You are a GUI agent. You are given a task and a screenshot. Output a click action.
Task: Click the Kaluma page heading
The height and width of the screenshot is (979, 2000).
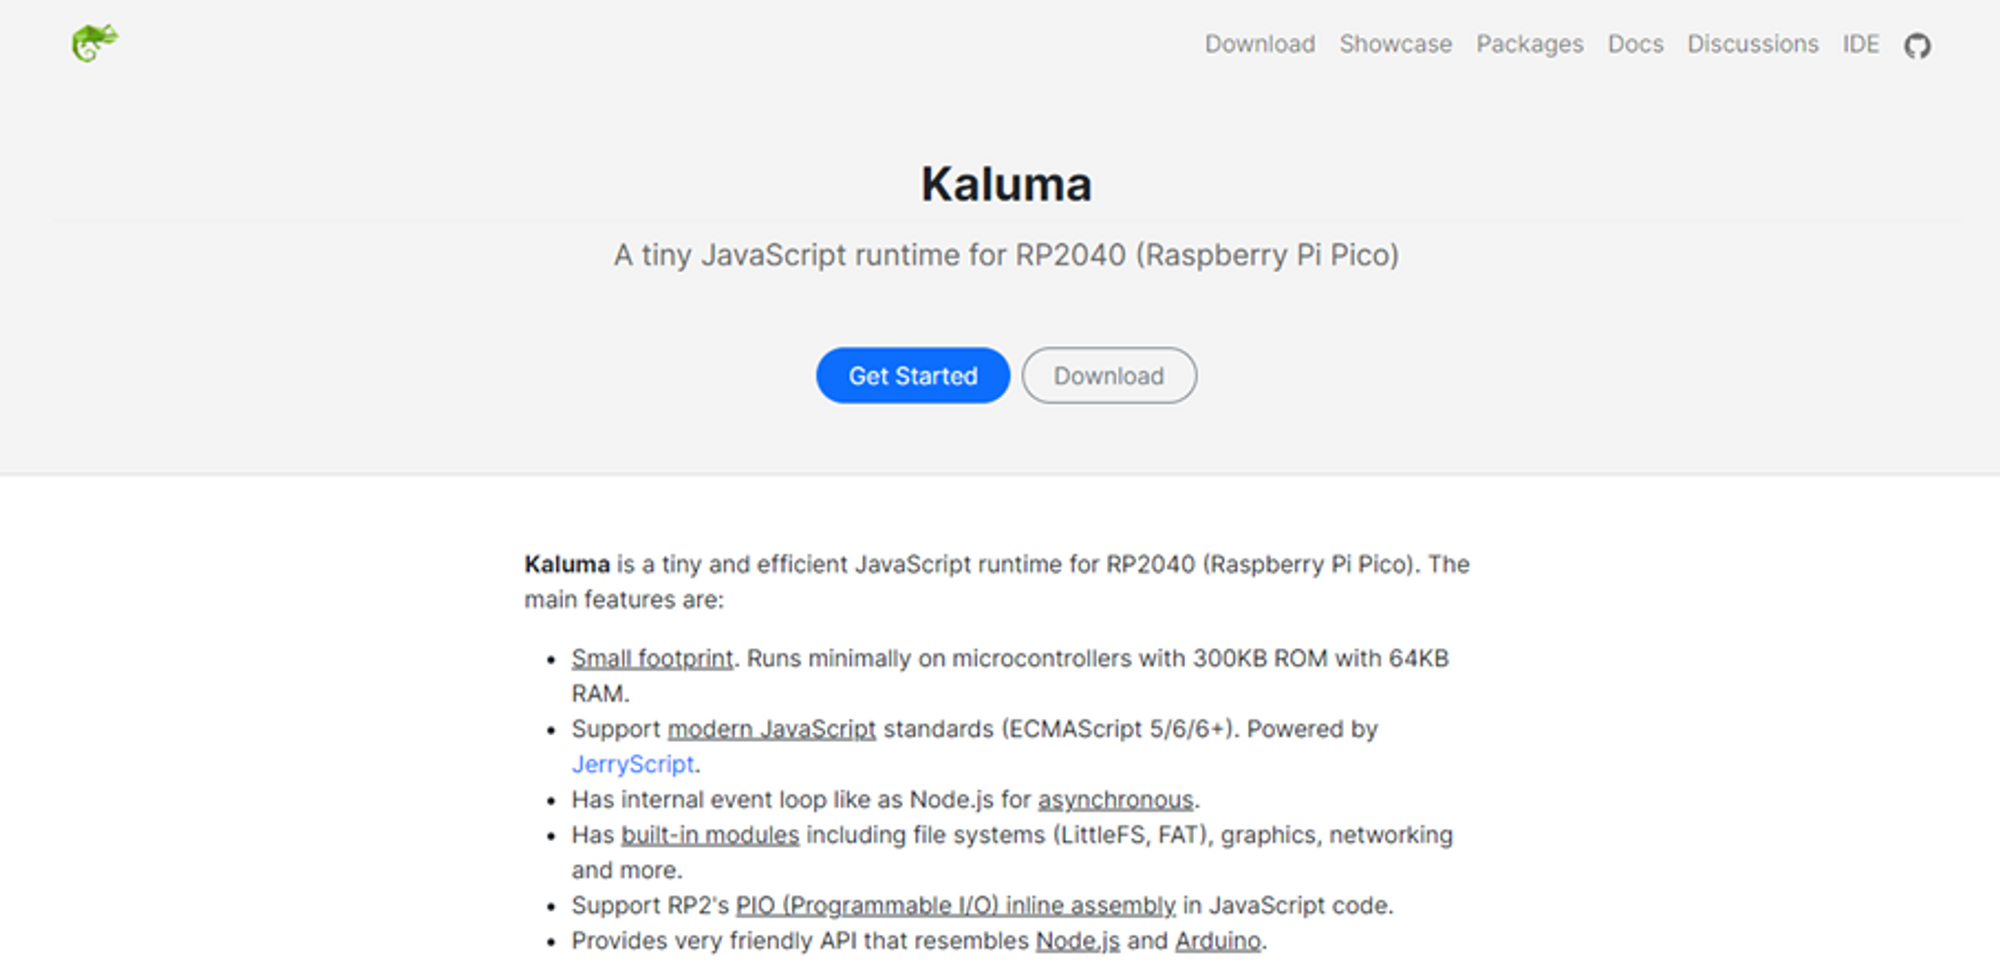[1006, 184]
